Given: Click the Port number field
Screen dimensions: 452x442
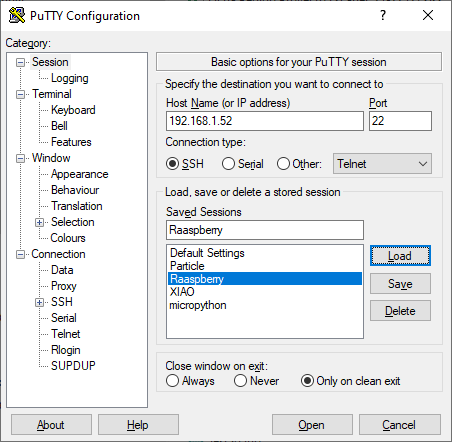Looking at the screenshot, I should pyautogui.click(x=400, y=121).
